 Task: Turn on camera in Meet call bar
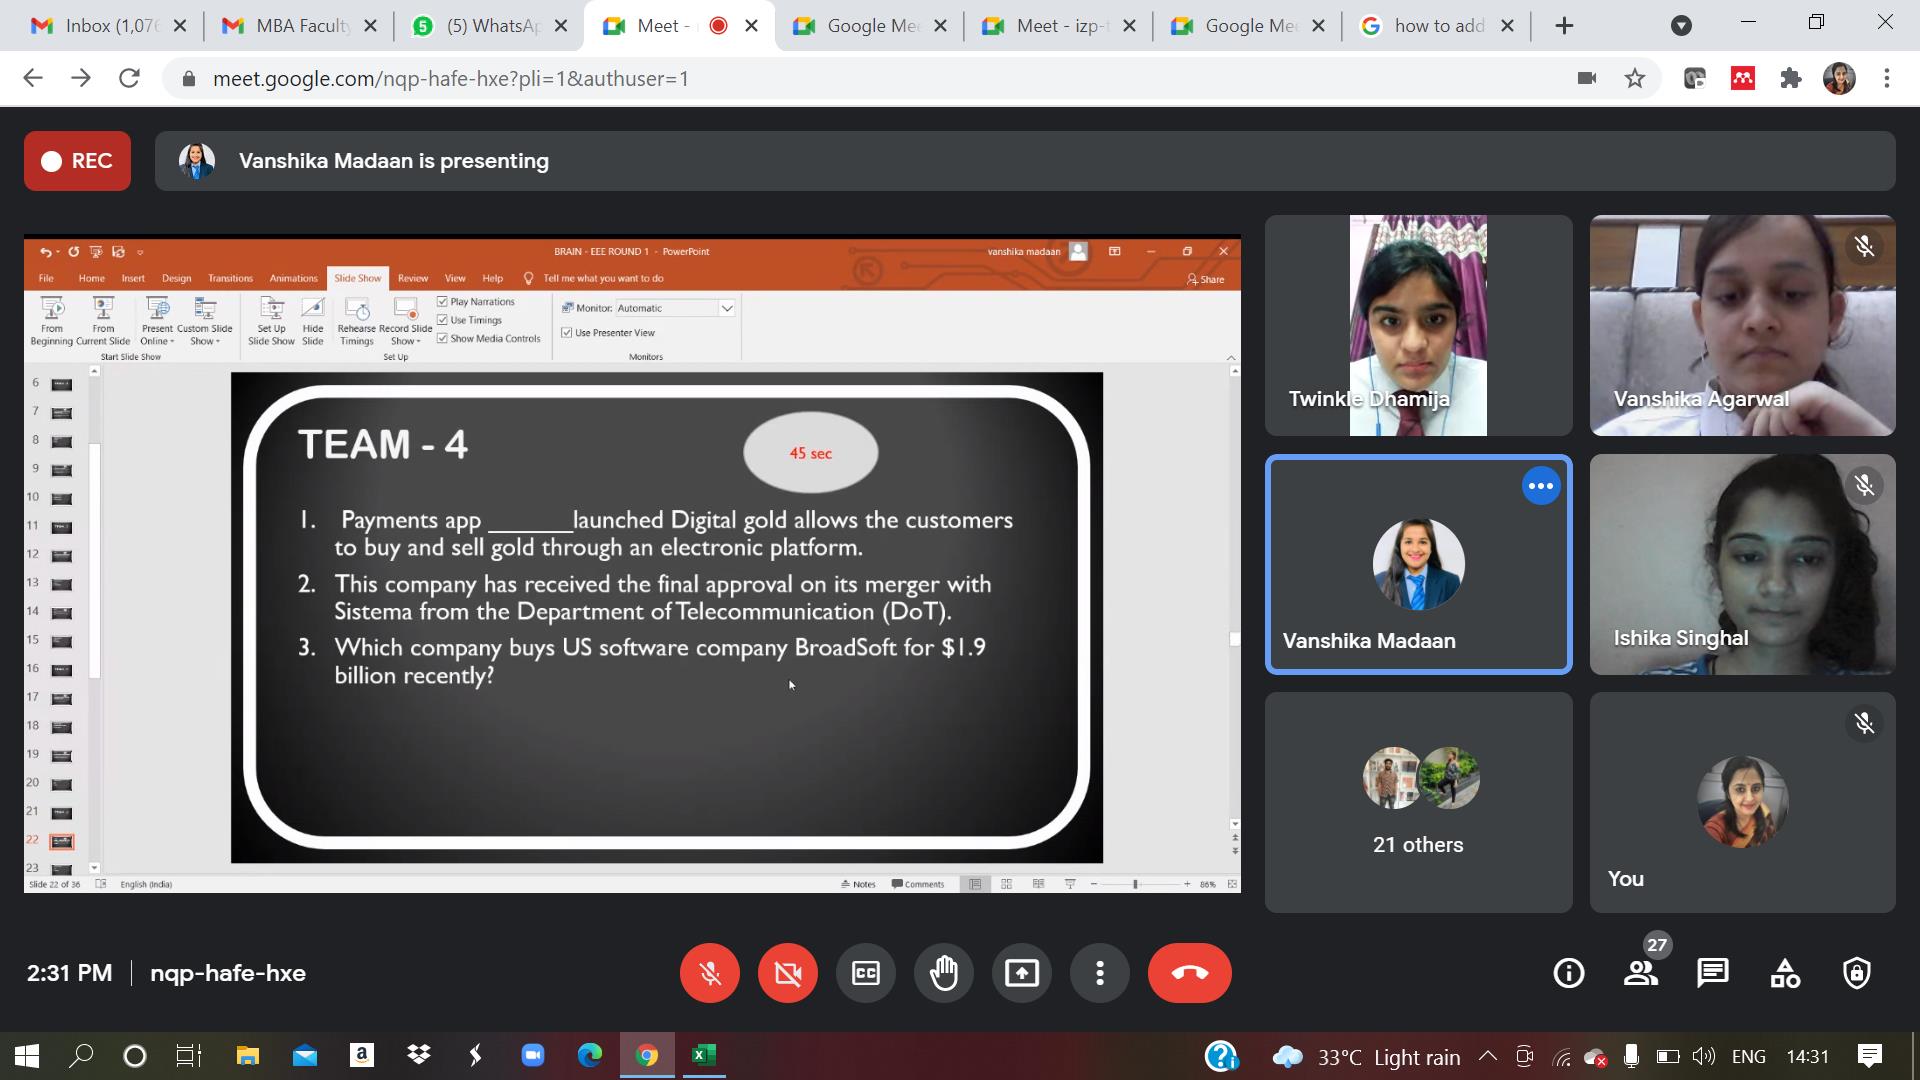[x=788, y=973]
